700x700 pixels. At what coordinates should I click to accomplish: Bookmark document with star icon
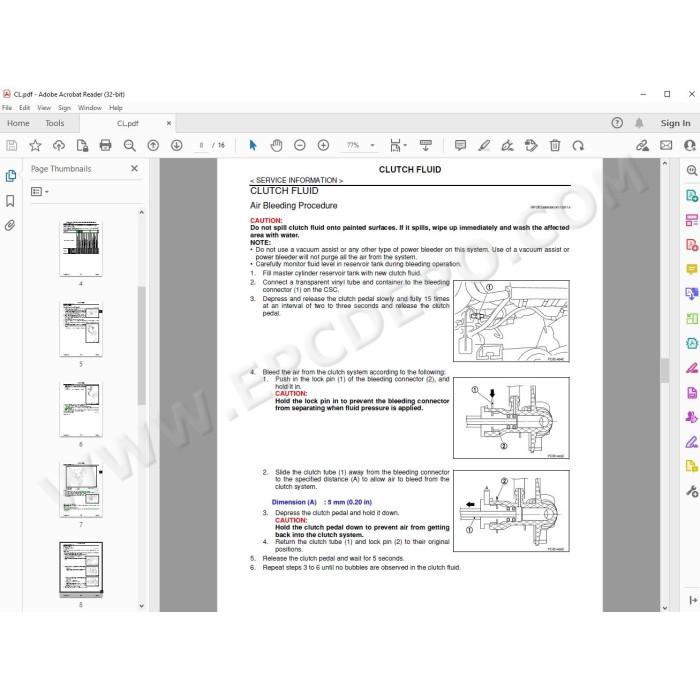click(x=35, y=146)
